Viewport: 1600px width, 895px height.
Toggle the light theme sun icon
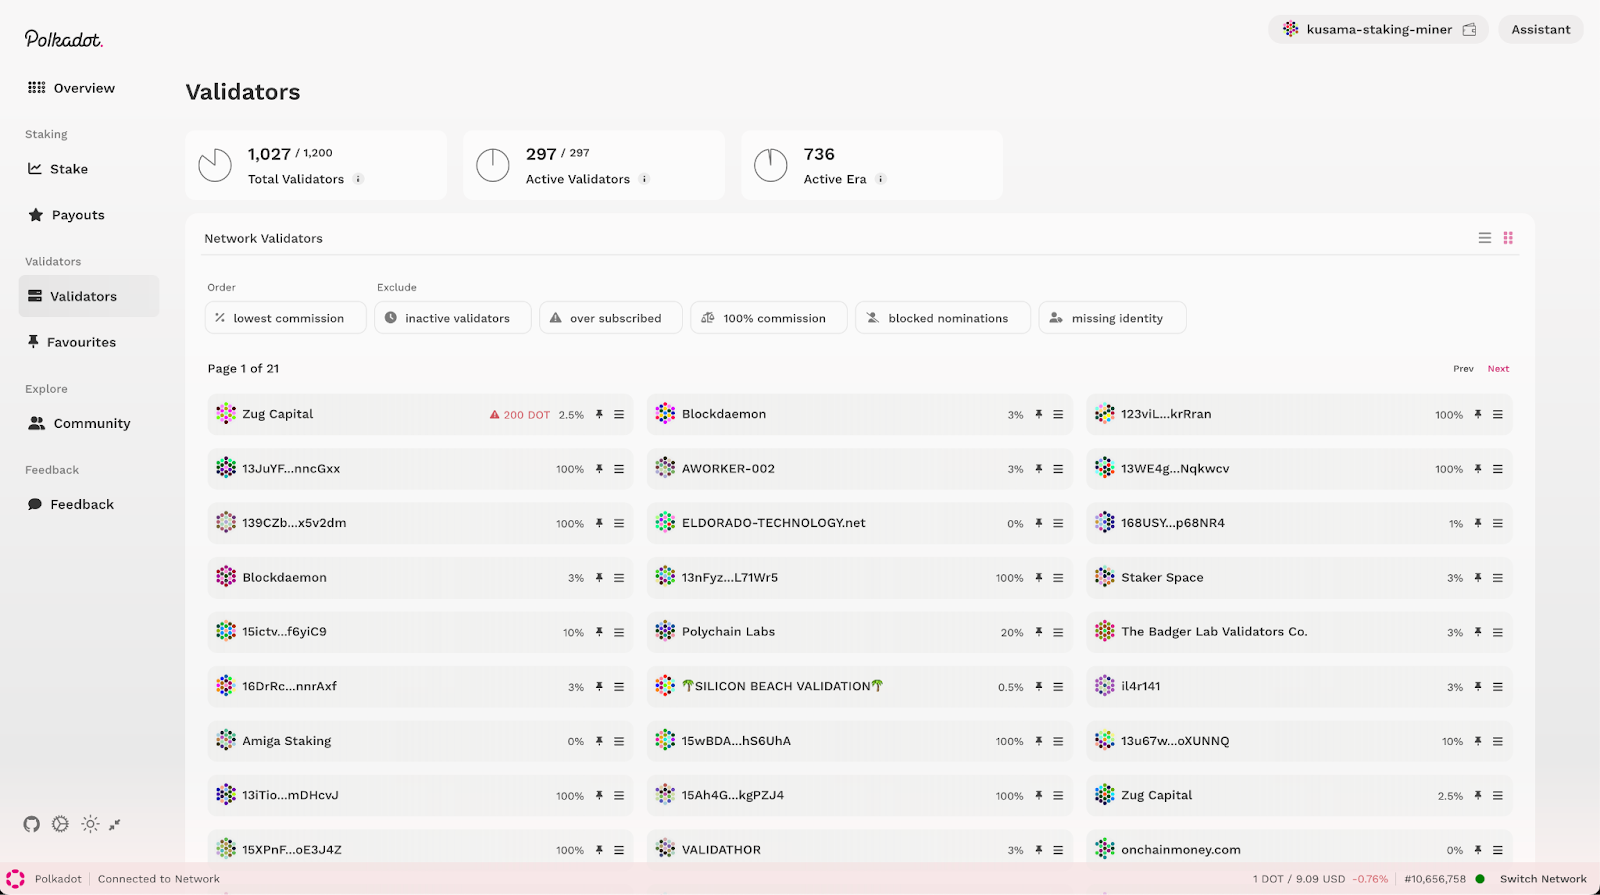point(90,824)
